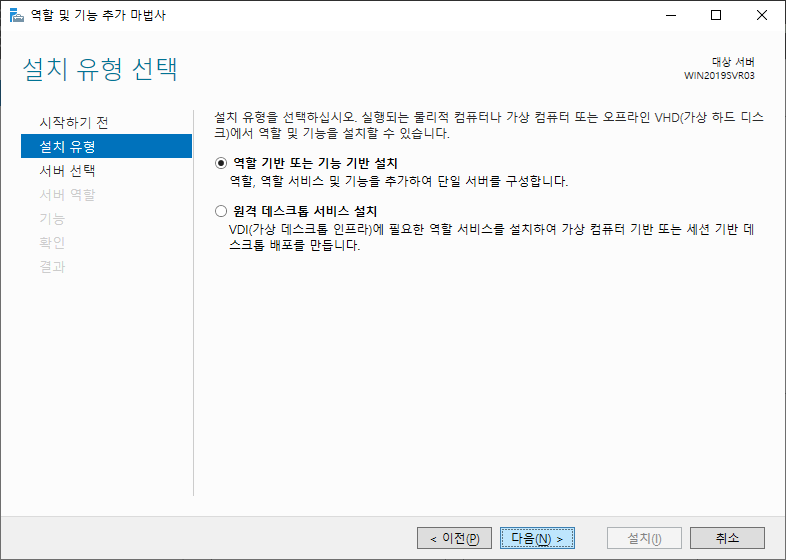Image resolution: width=786 pixels, height=560 pixels.
Task: Go to 시작하기 전 step
Action: 74,122
